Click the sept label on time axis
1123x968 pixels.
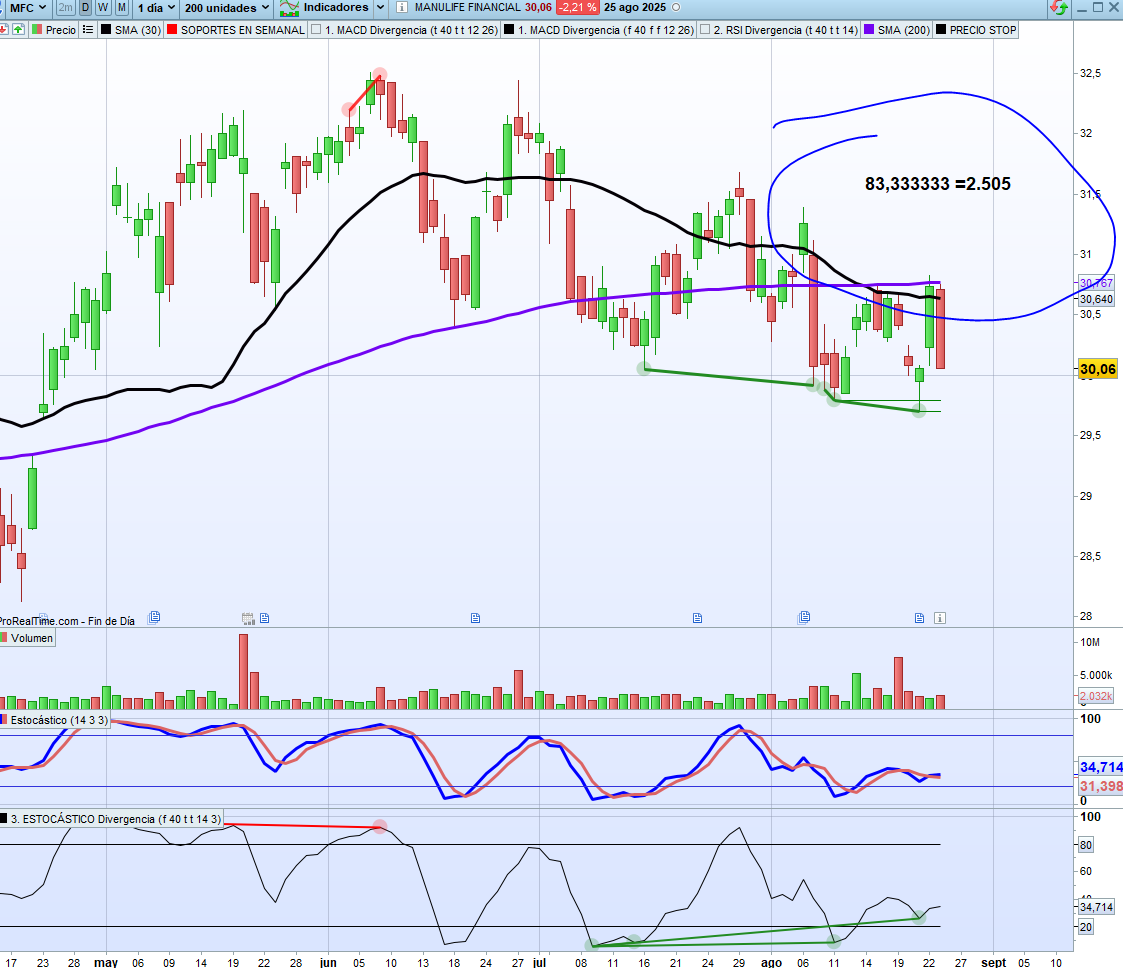pos(993,962)
